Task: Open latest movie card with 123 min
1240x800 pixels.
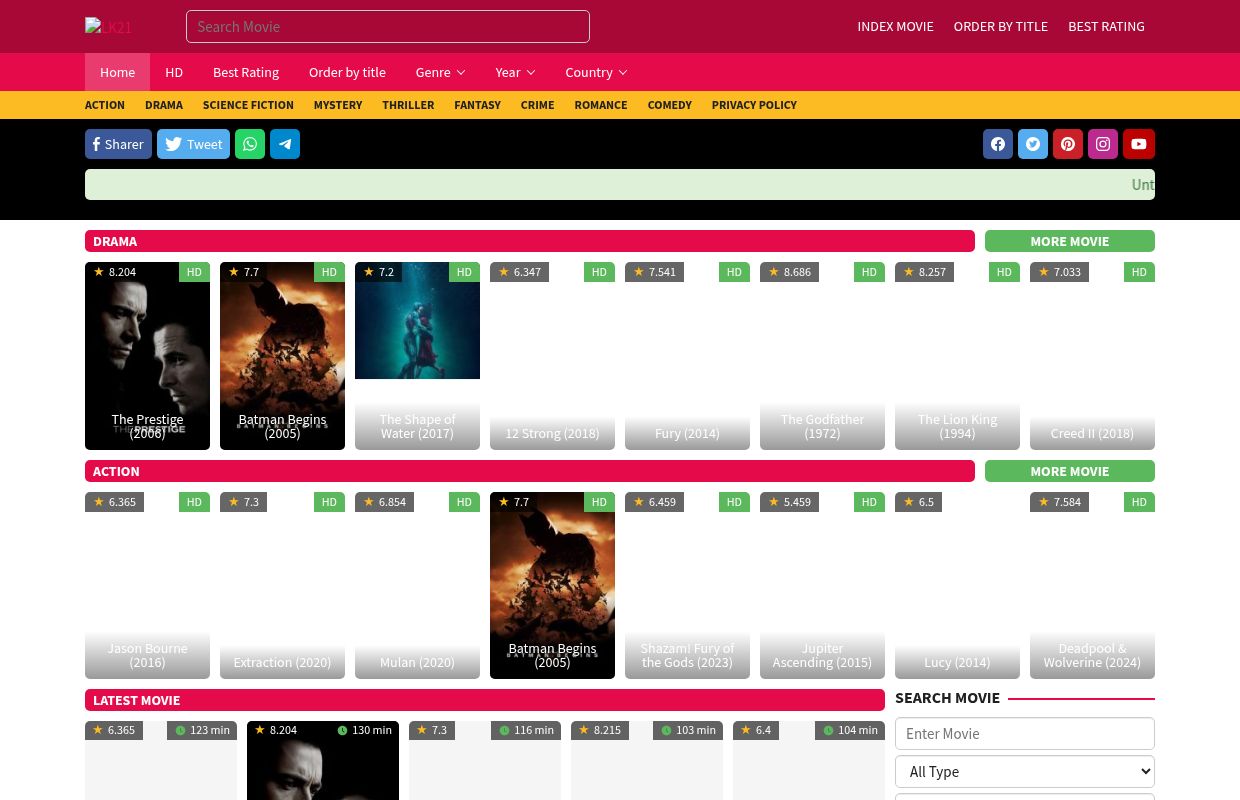Action: [x=161, y=760]
